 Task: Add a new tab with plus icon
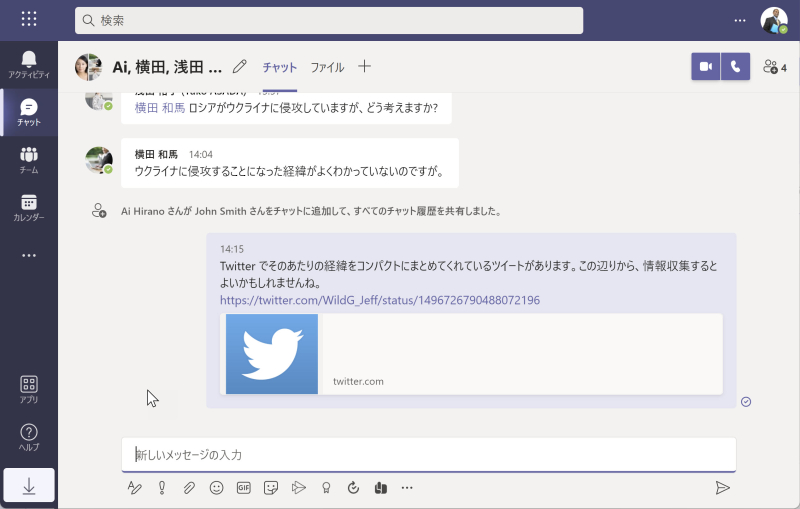pos(364,66)
